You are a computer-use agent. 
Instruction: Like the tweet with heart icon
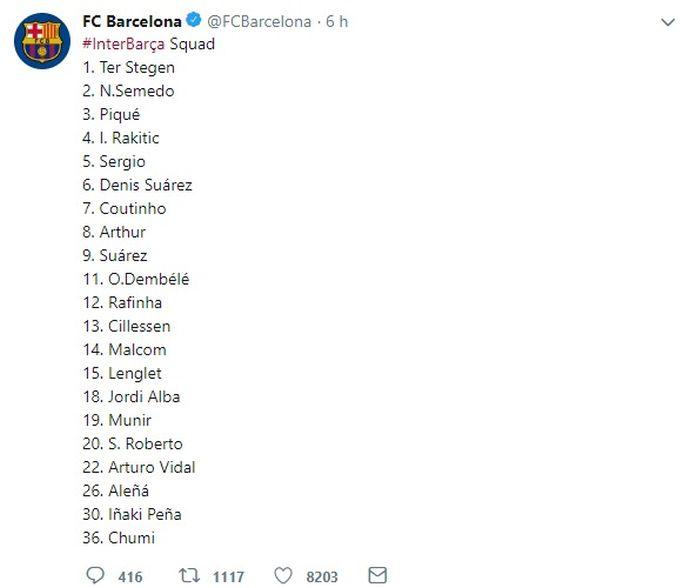[283, 575]
